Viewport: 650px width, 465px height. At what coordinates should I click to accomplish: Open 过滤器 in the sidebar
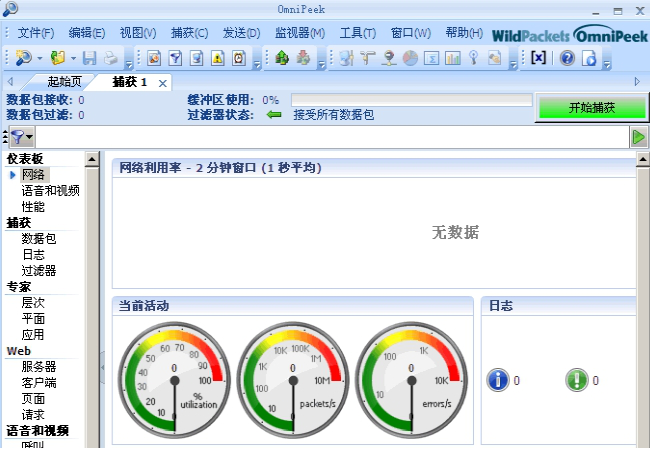click(39, 271)
